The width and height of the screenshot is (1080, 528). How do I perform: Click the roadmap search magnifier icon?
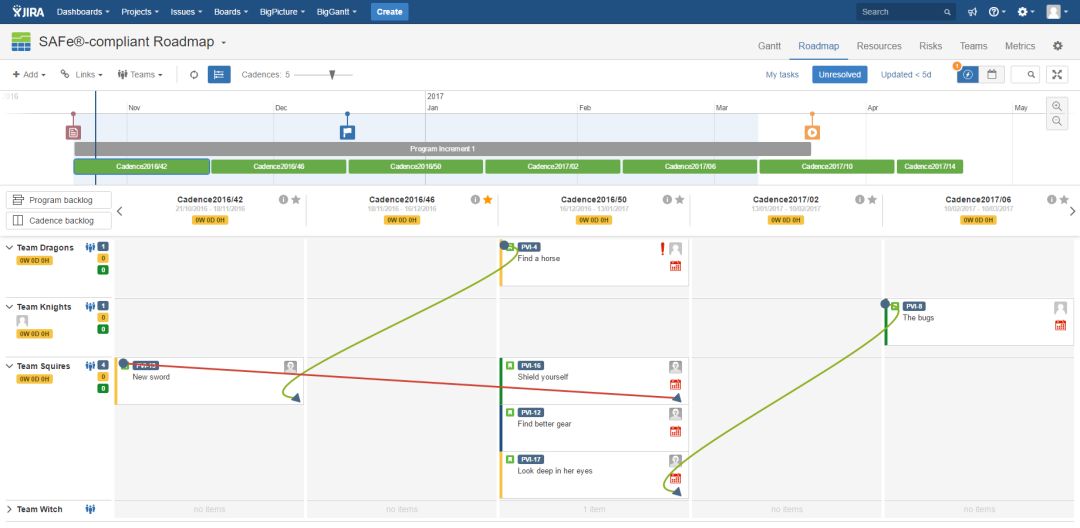[1031, 74]
